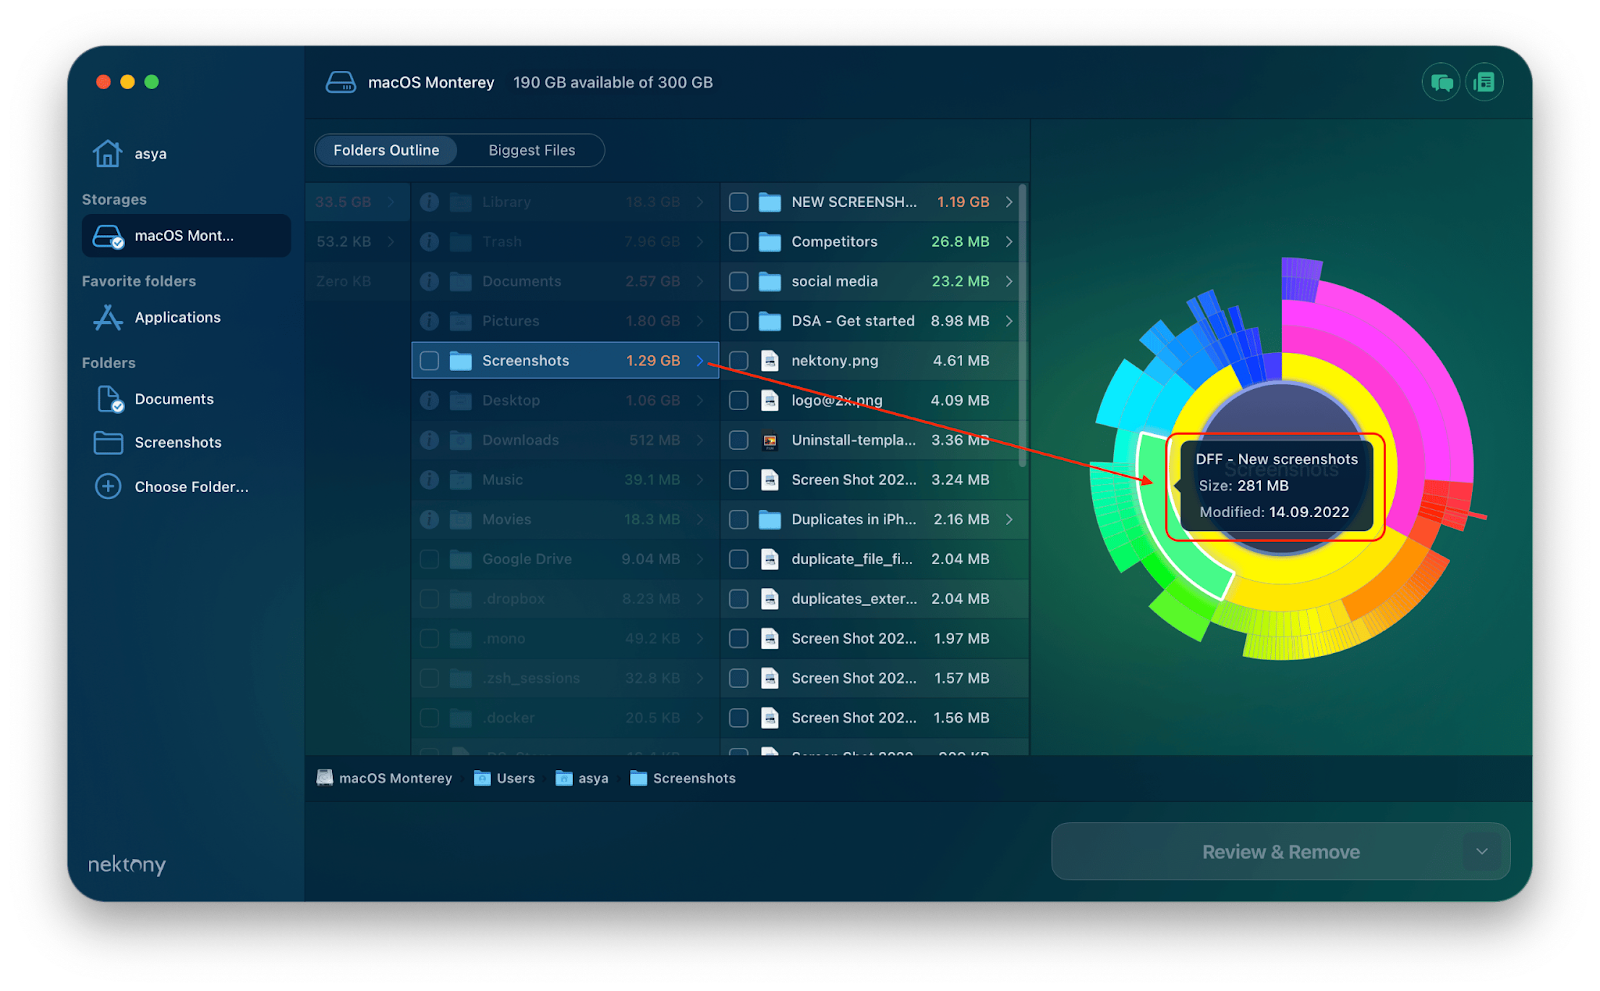Expand the Screenshots folder chevron
Image resolution: width=1600 pixels, height=991 pixels.
(x=700, y=361)
